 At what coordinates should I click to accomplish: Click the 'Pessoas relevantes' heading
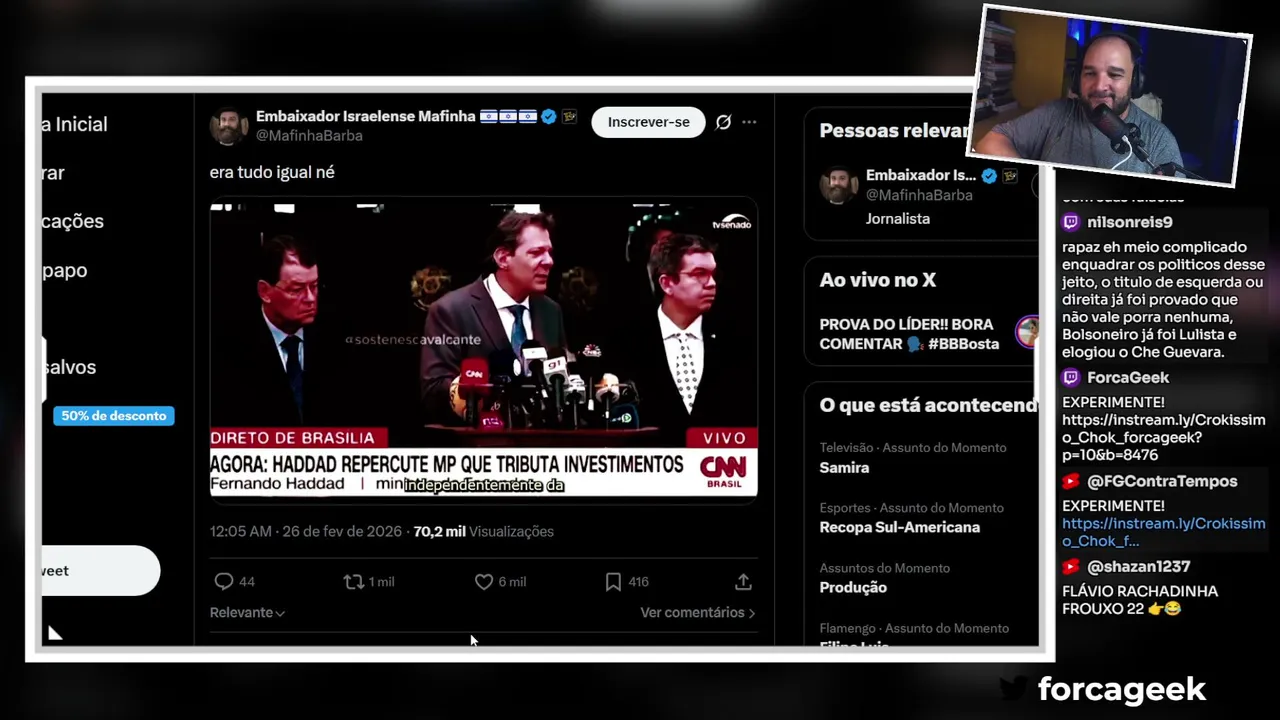click(895, 130)
